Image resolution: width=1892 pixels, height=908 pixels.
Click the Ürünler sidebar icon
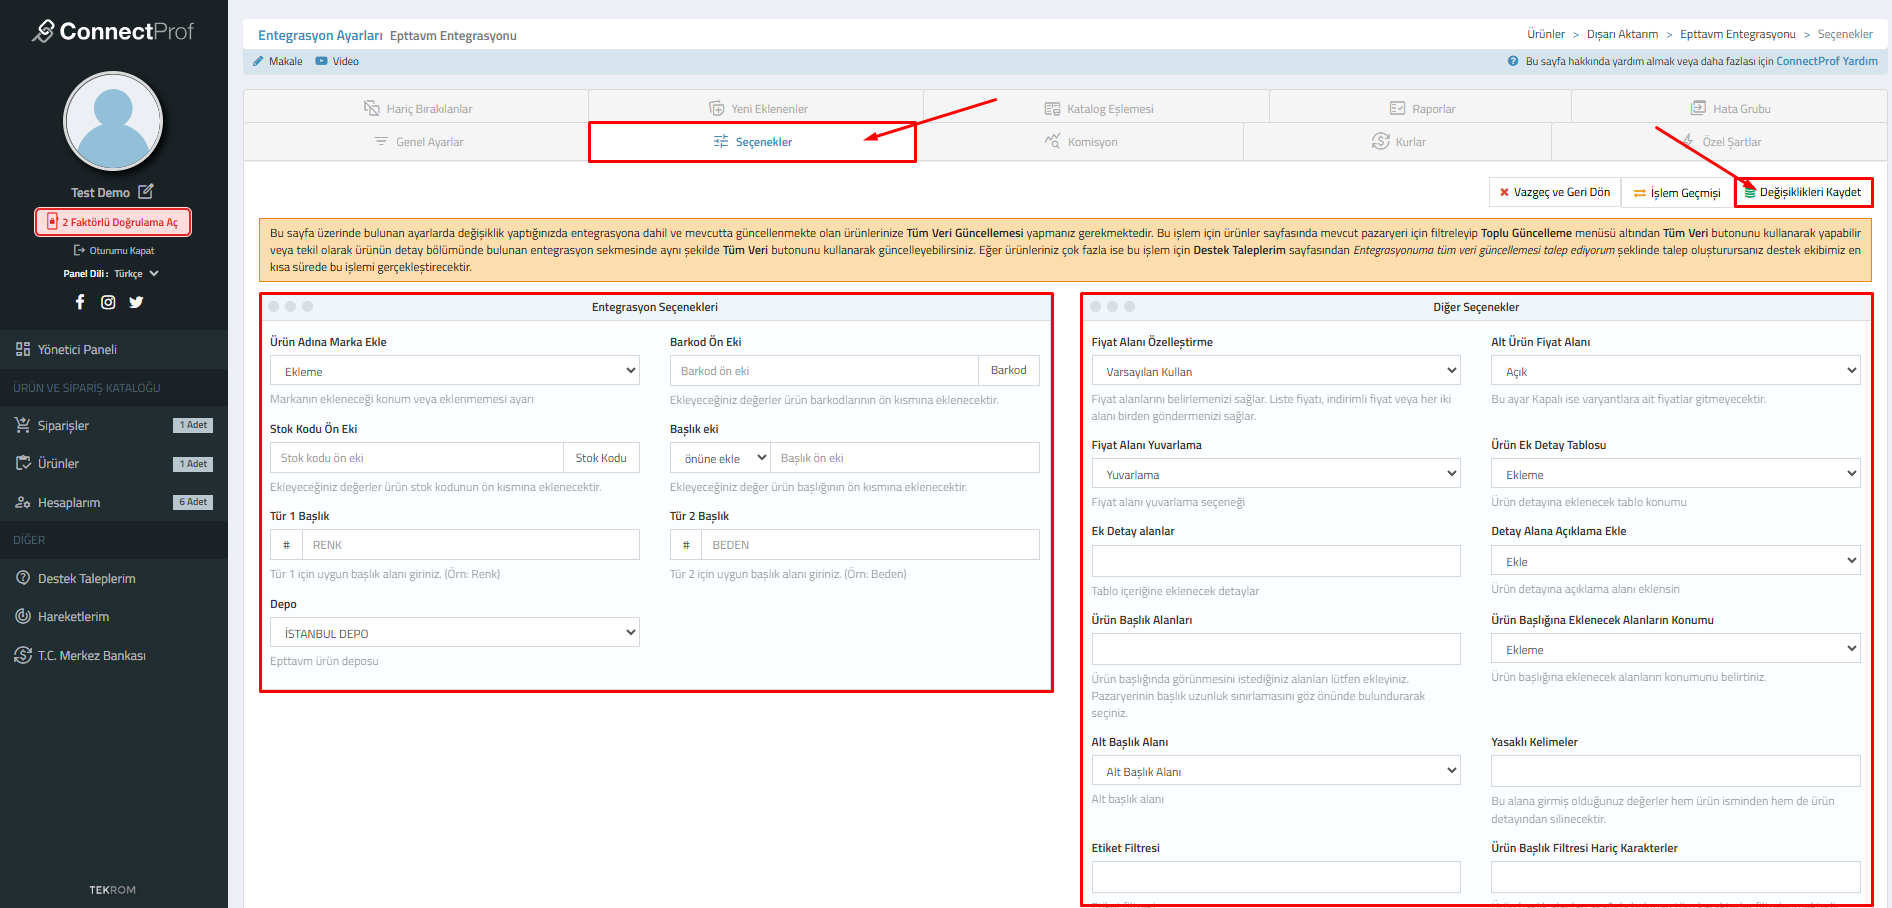point(23,463)
